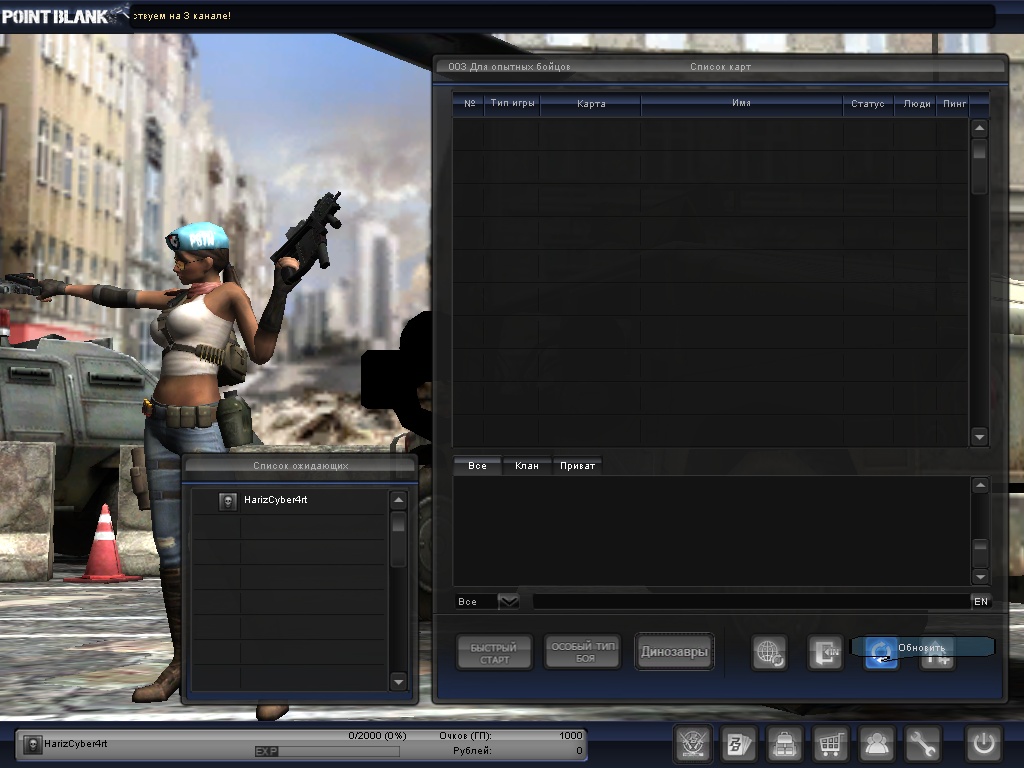Click the door enter room icon
The width and height of the screenshot is (1024, 768).
(x=825, y=652)
